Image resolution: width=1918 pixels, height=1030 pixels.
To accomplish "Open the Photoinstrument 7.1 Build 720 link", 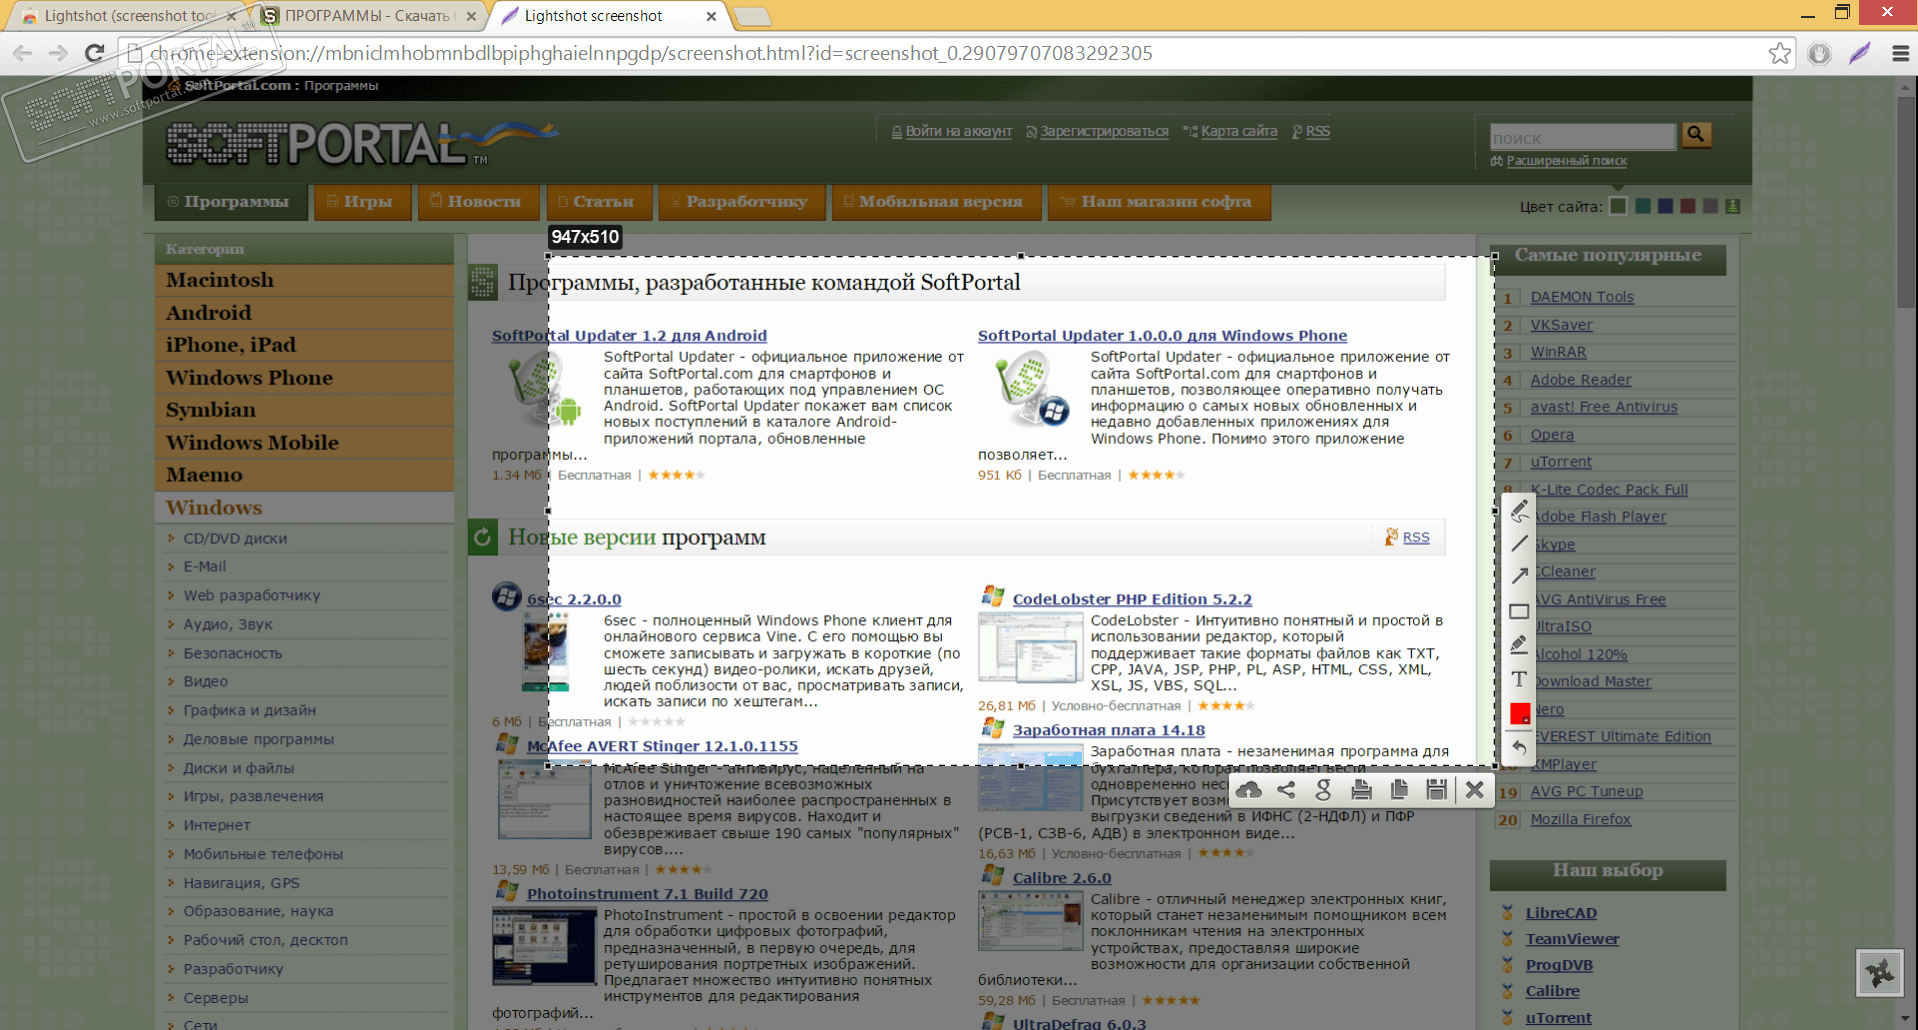I will [x=648, y=894].
